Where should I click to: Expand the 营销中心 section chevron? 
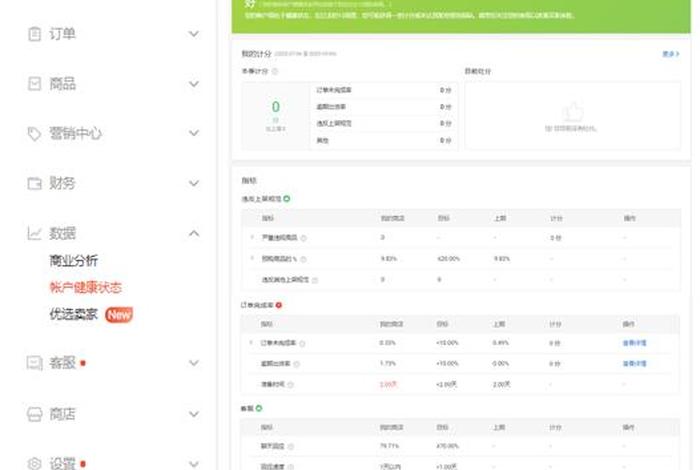click(194, 133)
